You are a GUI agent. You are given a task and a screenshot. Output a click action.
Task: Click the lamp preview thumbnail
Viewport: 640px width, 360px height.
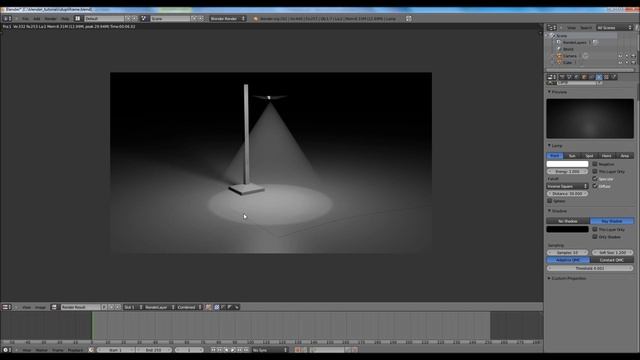point(590,118)
